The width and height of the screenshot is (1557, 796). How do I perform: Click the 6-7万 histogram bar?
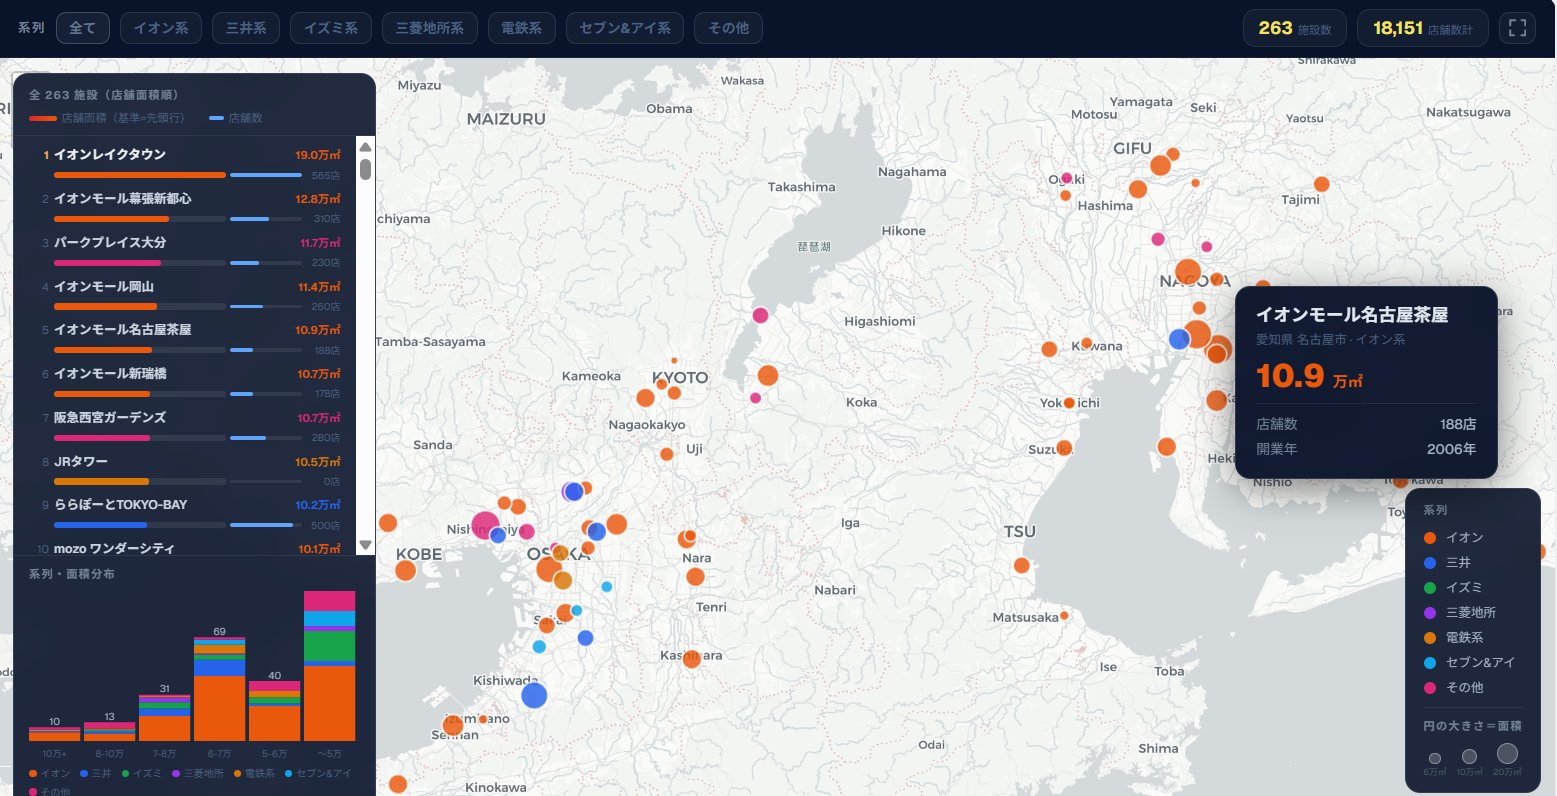[219, 689]
